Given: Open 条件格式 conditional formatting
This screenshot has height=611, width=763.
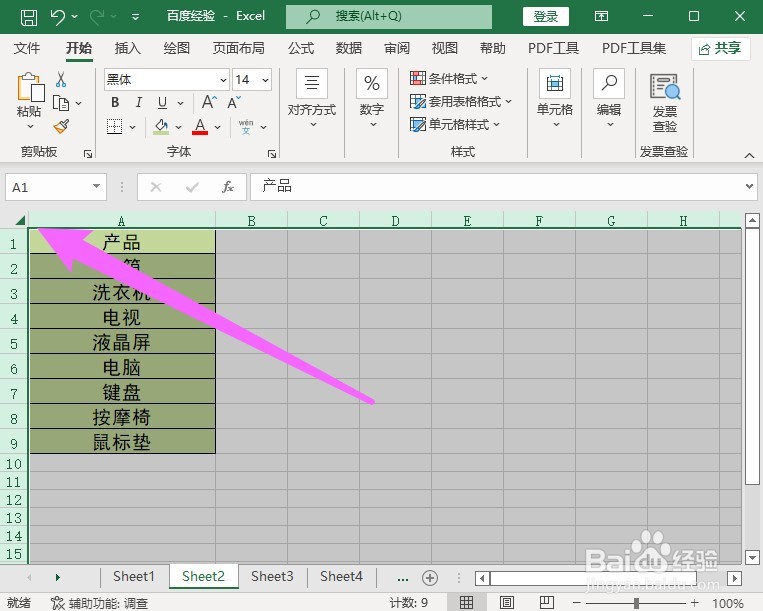Looking at the screenshot, I should pos(449,78).
